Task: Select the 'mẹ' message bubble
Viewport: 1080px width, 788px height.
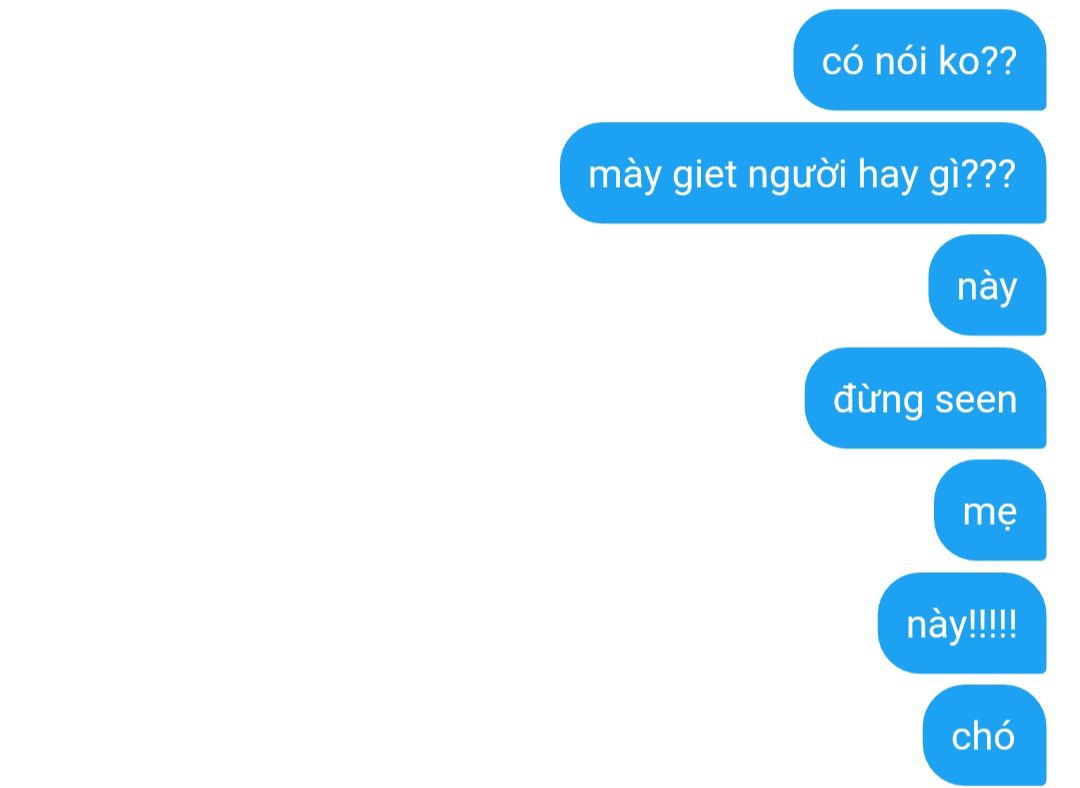Action: click(x=990, y=510)
